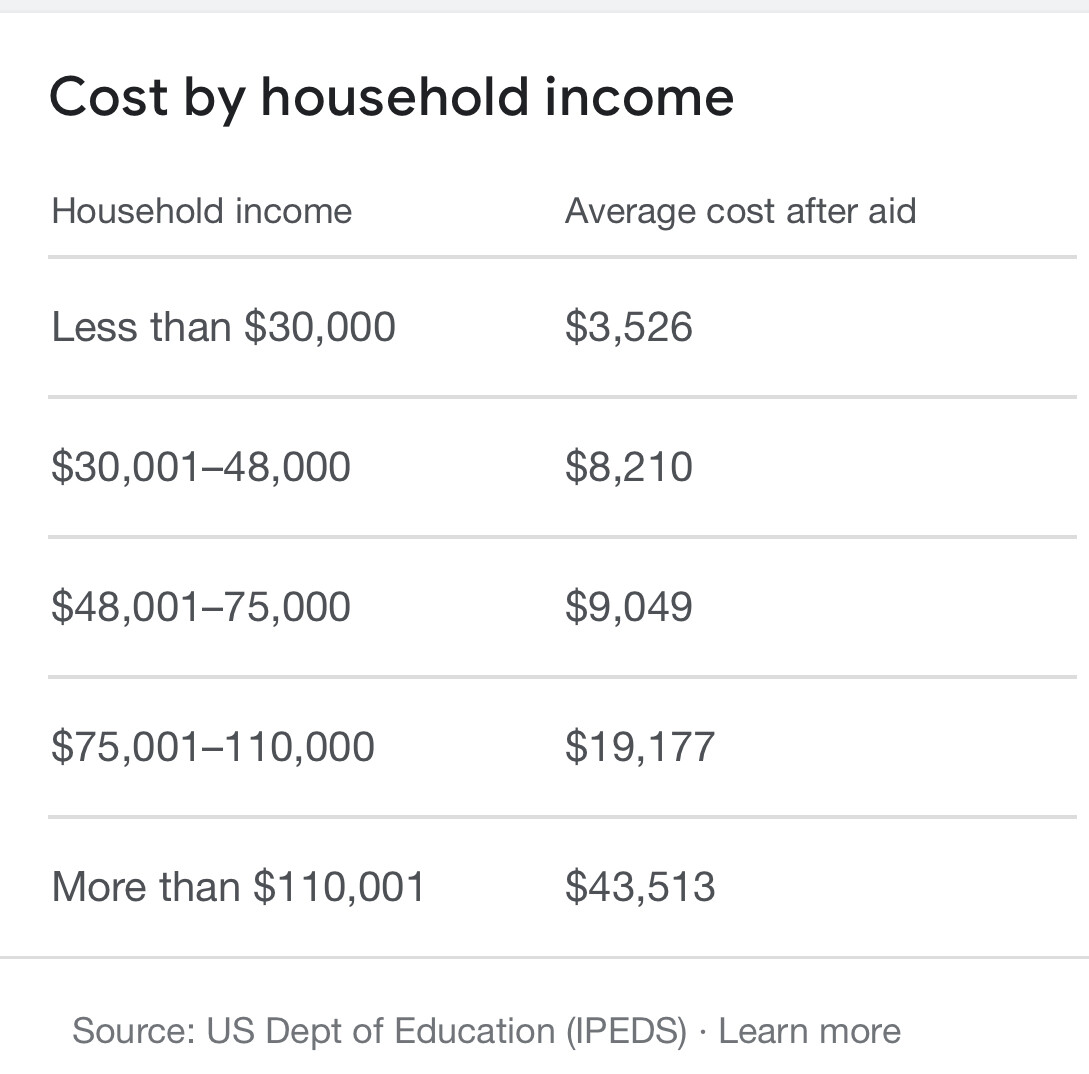Select the $30,001–48,000 income row
The width and height of the screenshot is (1089, 1074).
[563, 467]
